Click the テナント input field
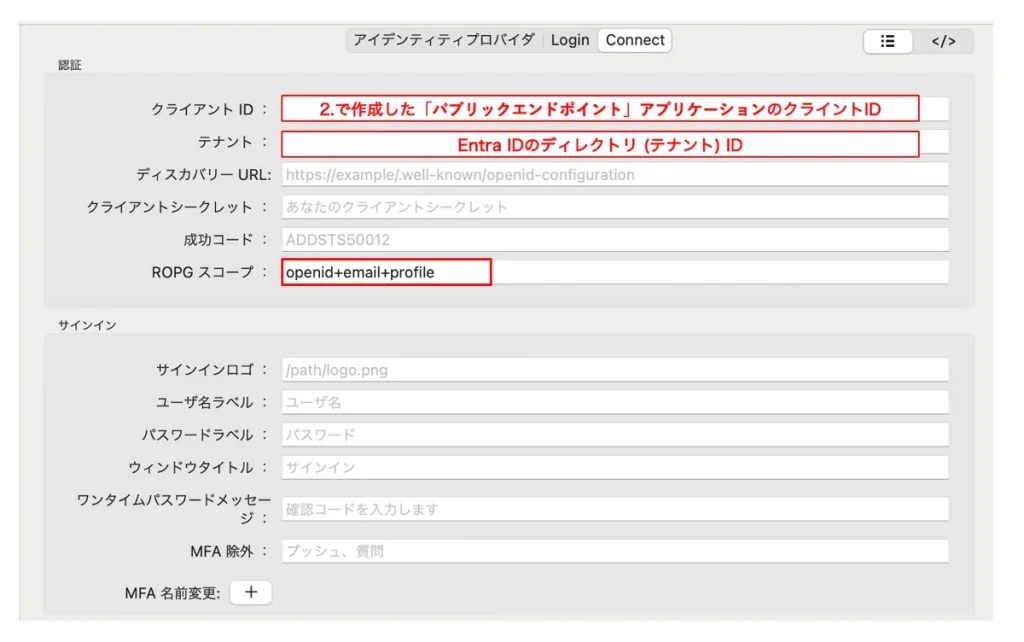 614,144
